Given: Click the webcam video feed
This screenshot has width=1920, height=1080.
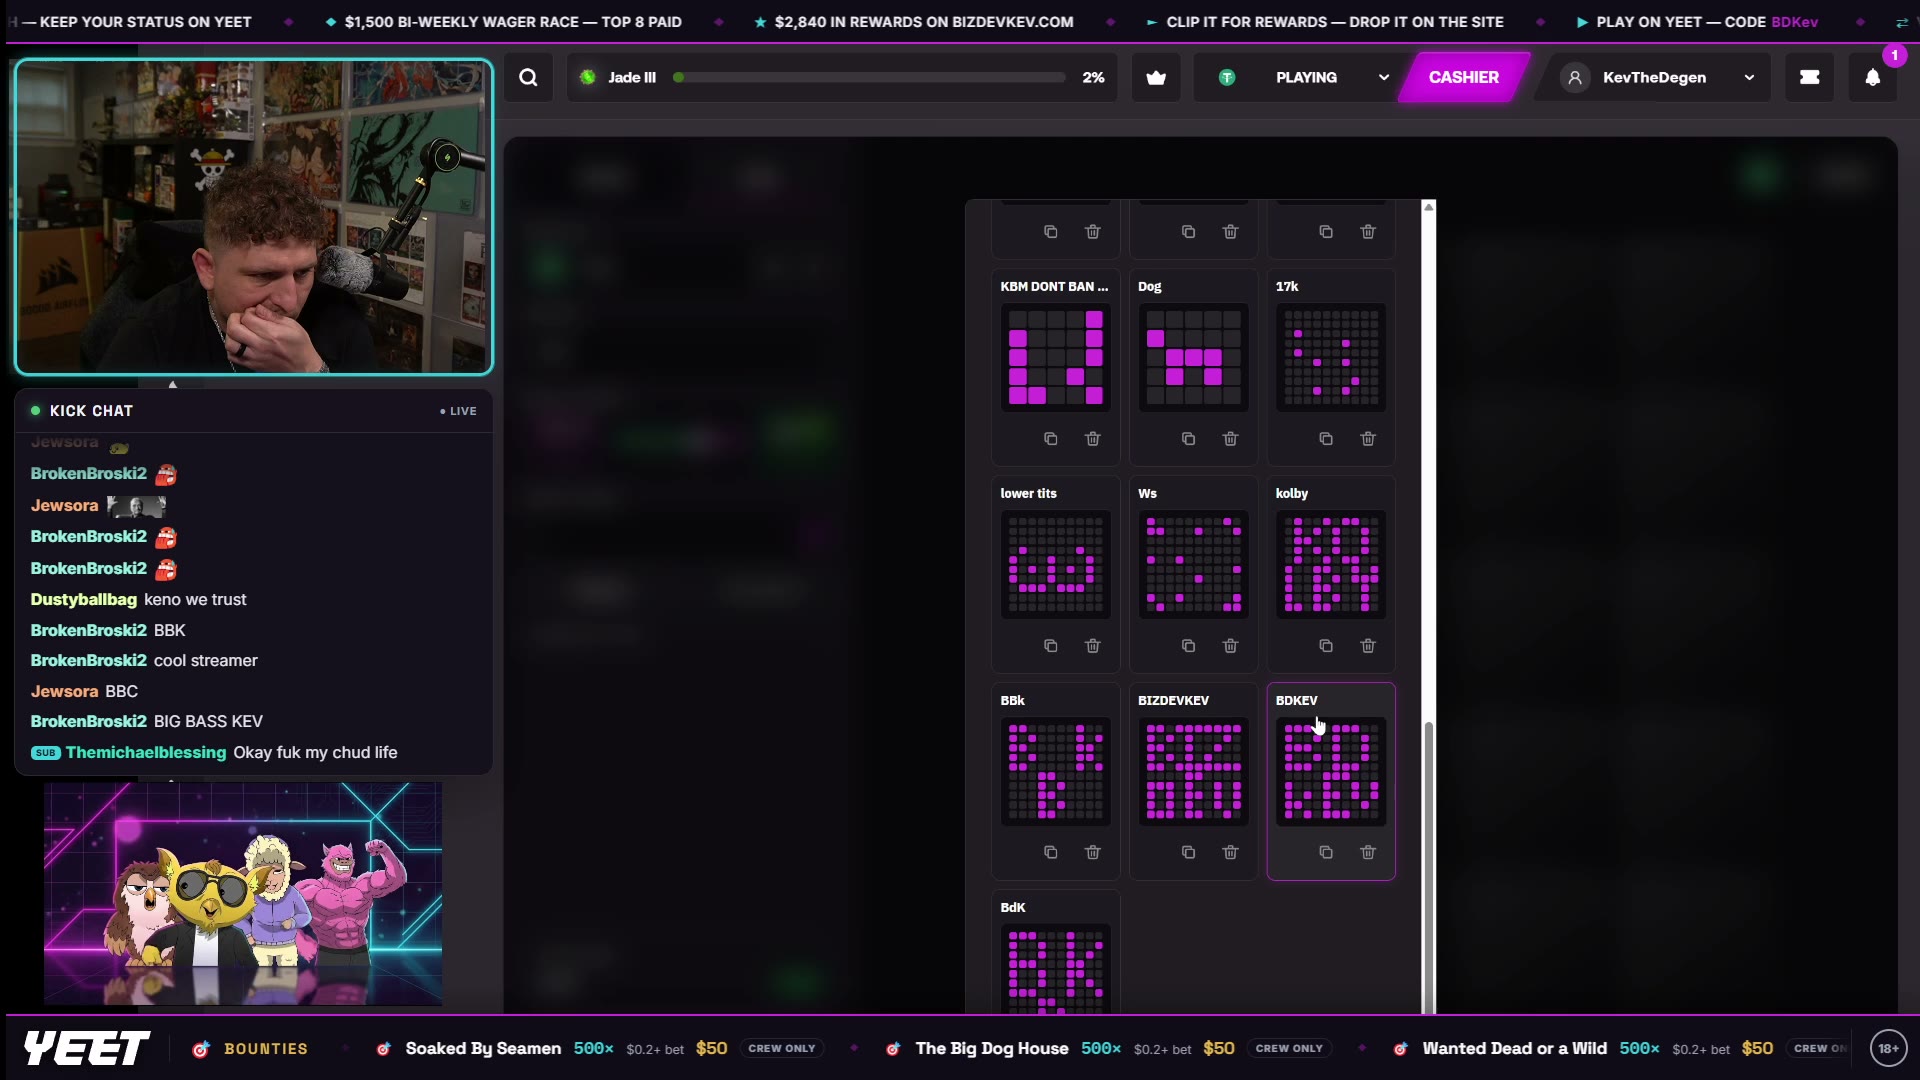Looking at the screenshot, I should [254, 216].
